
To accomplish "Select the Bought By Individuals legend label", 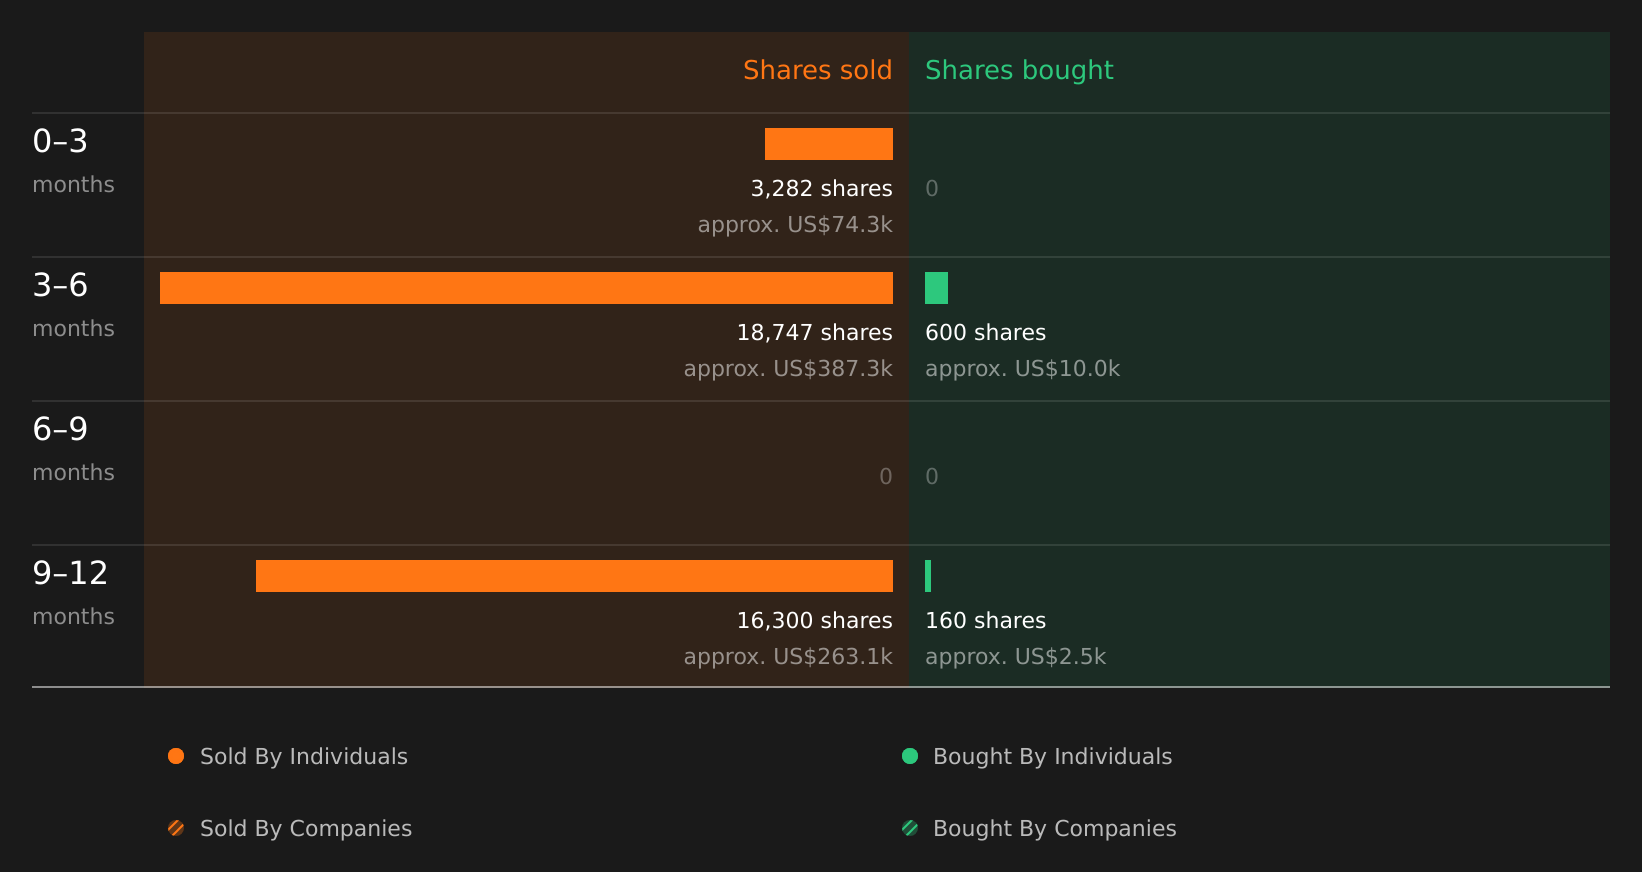I will click(x=1052, y=757).
